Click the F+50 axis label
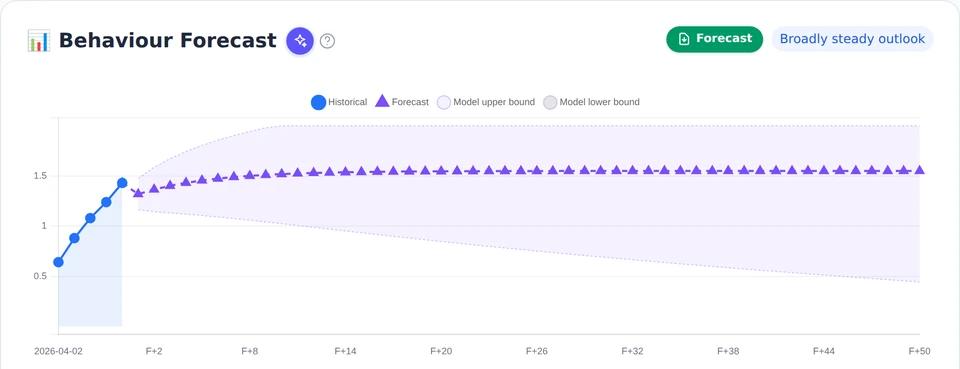The height and width of the screenshot is (369, 960). coord(920,351)
